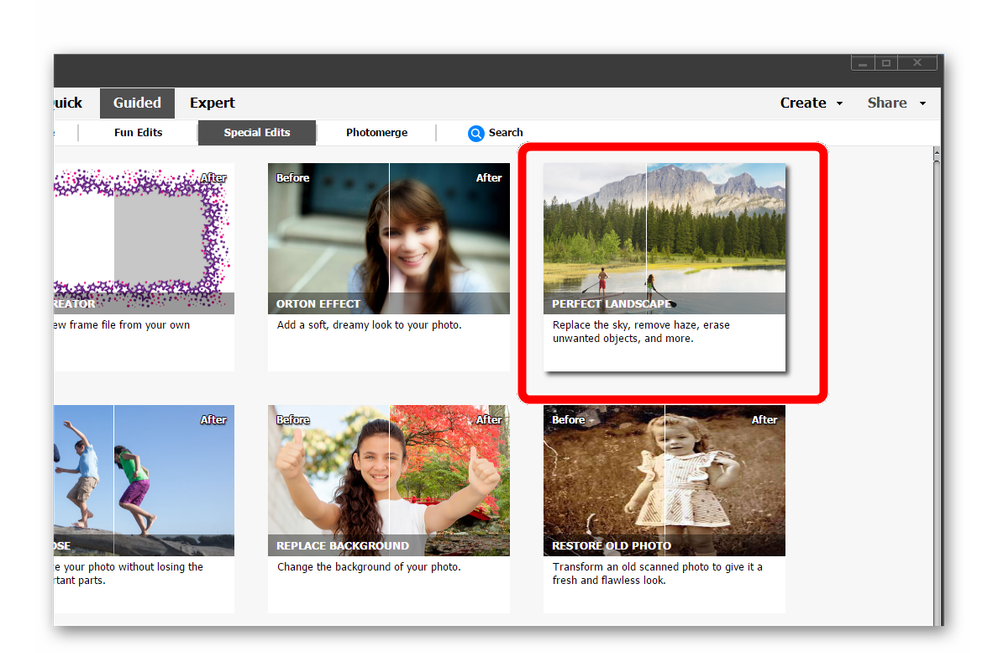The height and width of the screenshot is (653, 998).
Task: Open the Create dropdown menu
Action: [812, 103]
